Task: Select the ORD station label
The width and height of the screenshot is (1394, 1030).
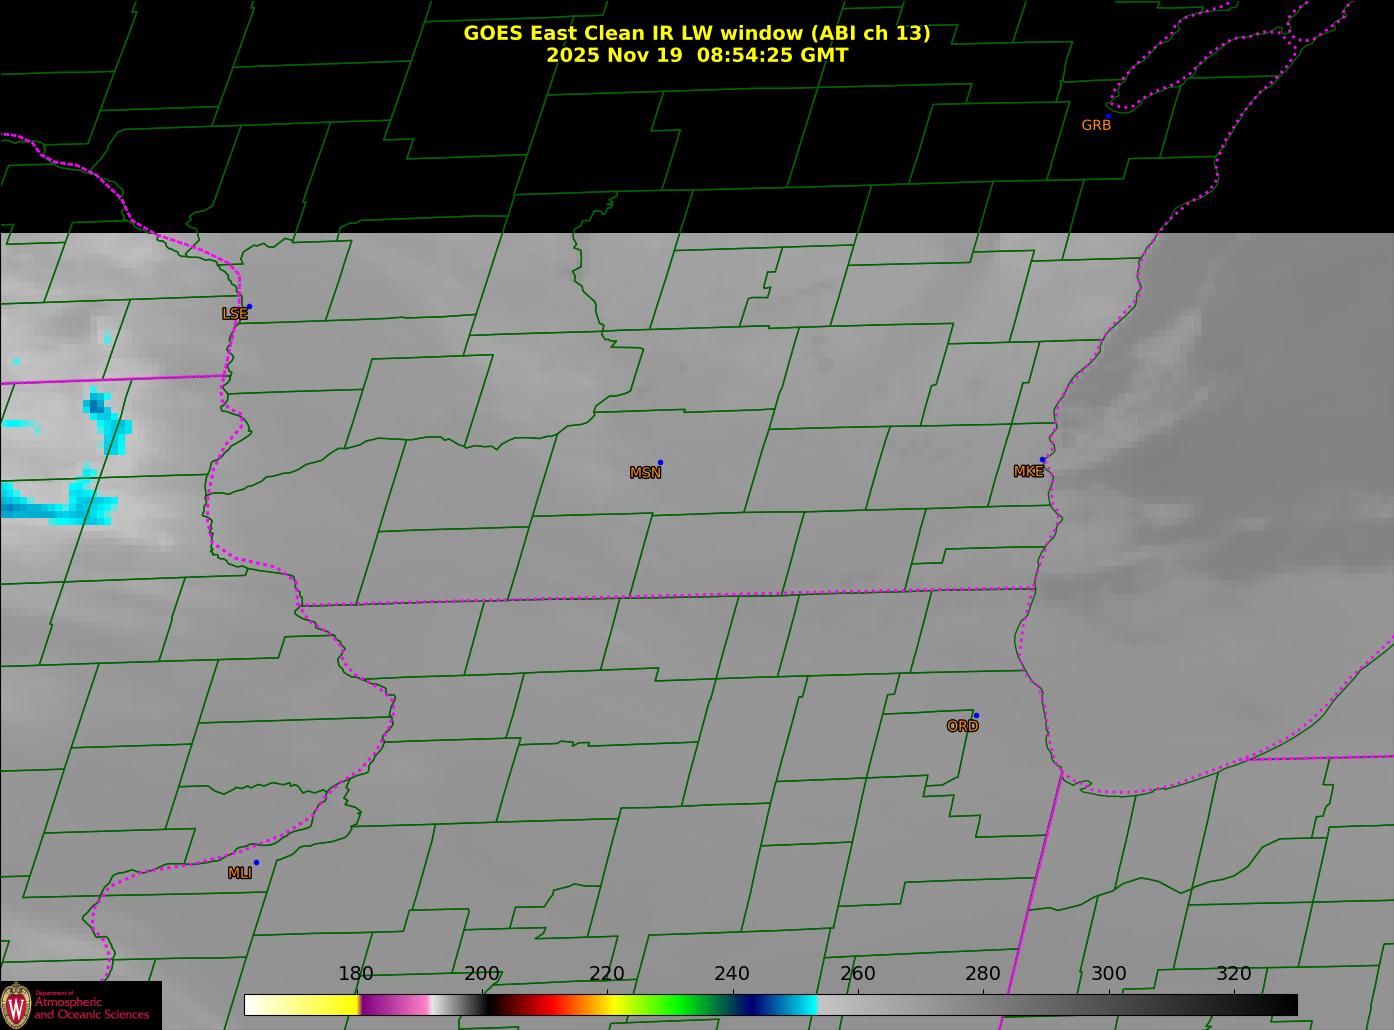Action: [x=962, y=726]
